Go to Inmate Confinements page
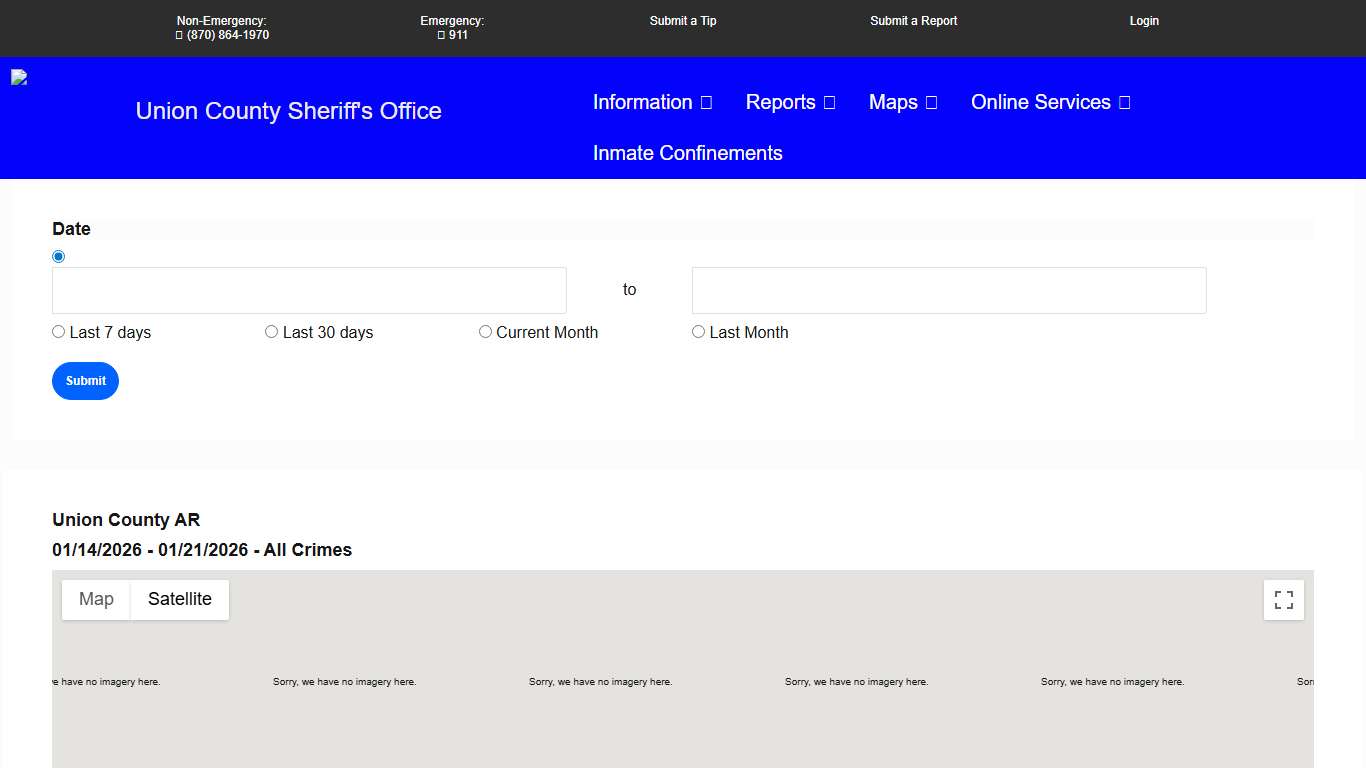Screen dimensions: 1366x768 pyautogui.click(x=687, y=153)
